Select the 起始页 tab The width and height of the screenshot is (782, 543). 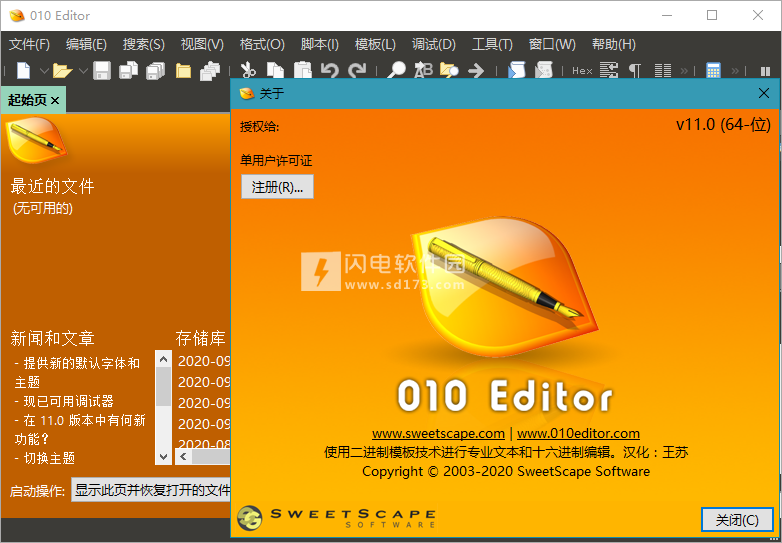tap(27, 100)
